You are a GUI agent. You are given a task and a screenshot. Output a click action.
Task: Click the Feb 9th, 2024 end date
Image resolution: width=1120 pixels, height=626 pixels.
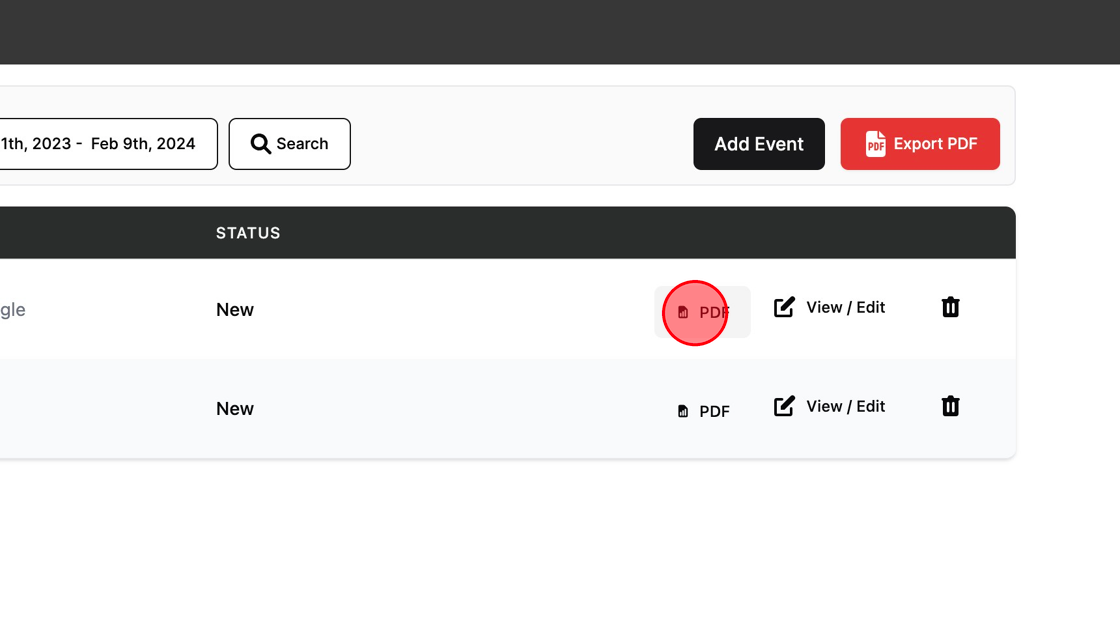[x=143, y=144]
